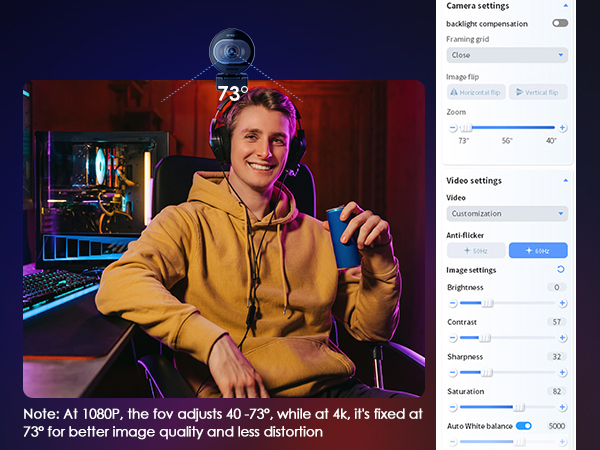The image size is (600, 450).
Task: Click the Saturation value 82 field
Action: [557, 391]
